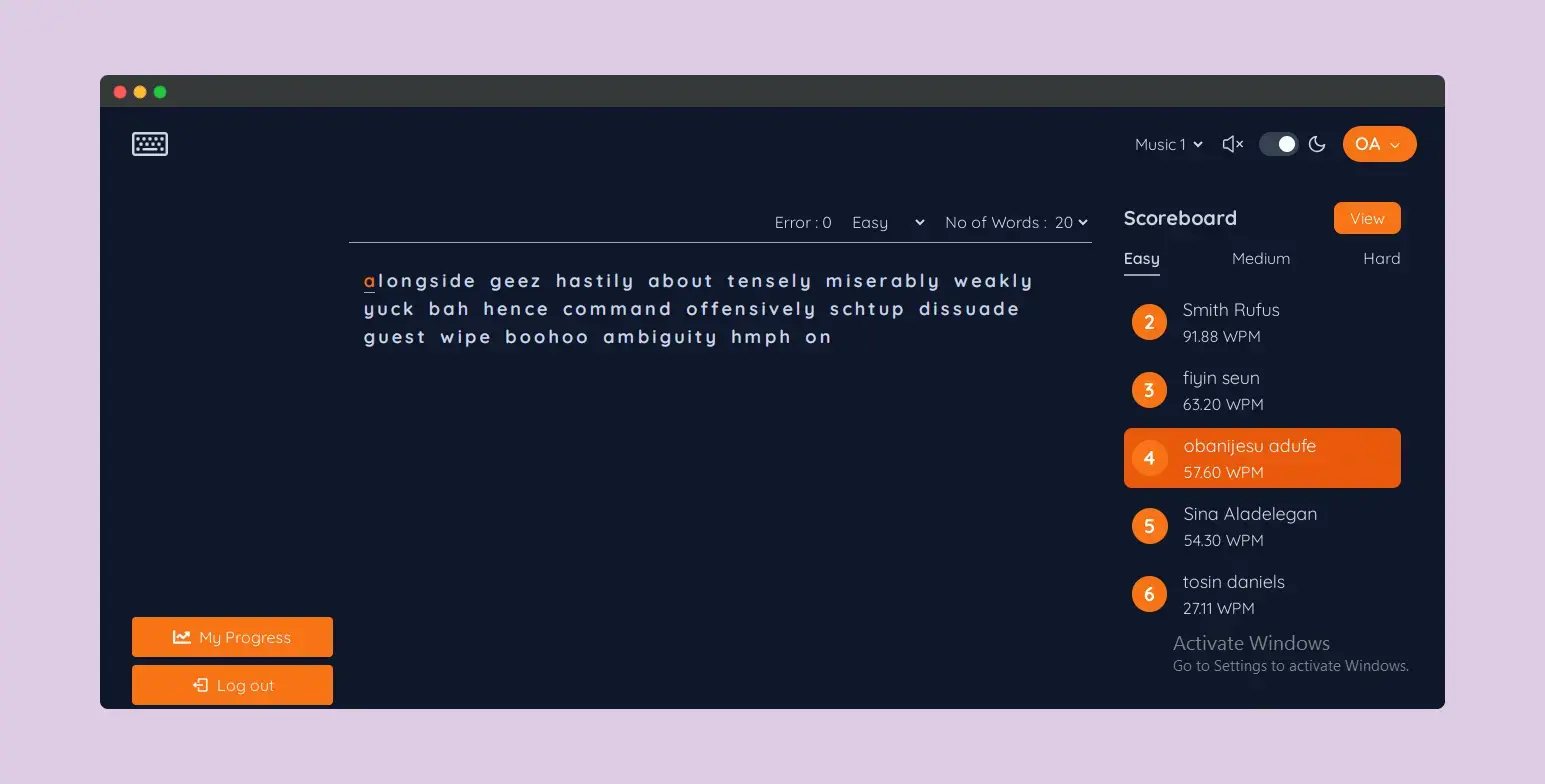Click the rank 2 badge for Smith Rufus
The height and width of the screenshot is (784, 1545).
click(1149, 322)
